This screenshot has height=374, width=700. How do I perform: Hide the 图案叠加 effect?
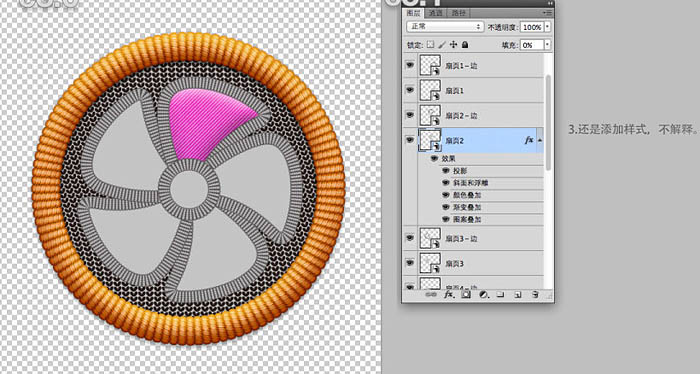click(x=446, y=219)
